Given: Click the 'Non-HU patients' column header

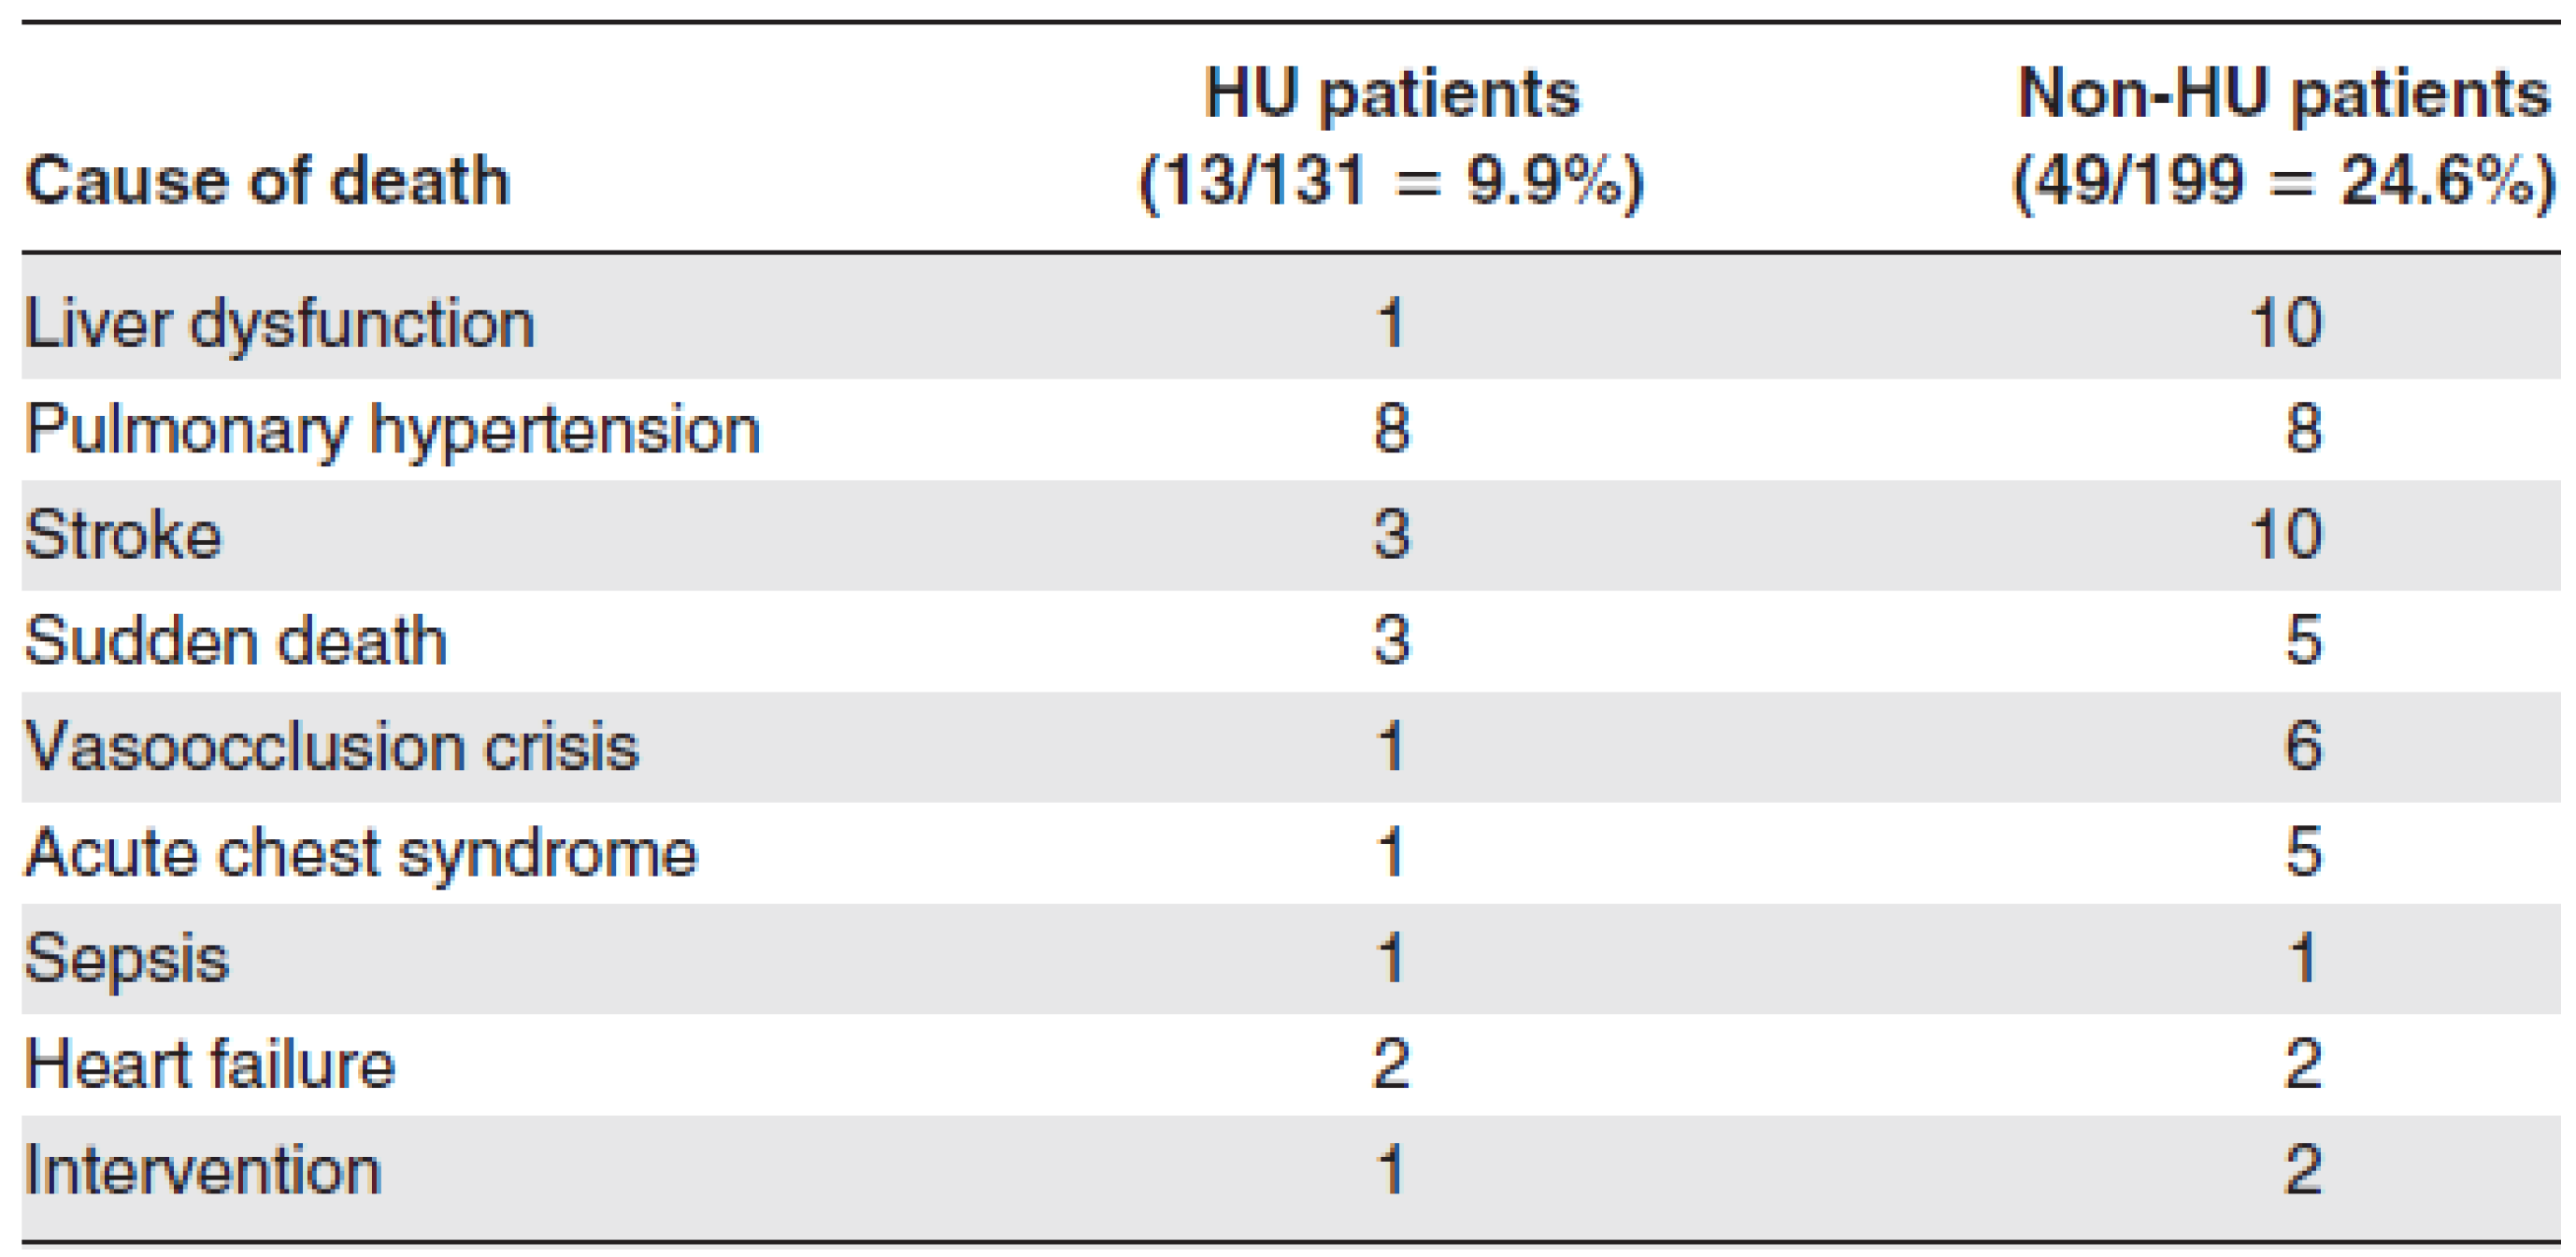Looking at the screenshot, I should click(2284, 94).
